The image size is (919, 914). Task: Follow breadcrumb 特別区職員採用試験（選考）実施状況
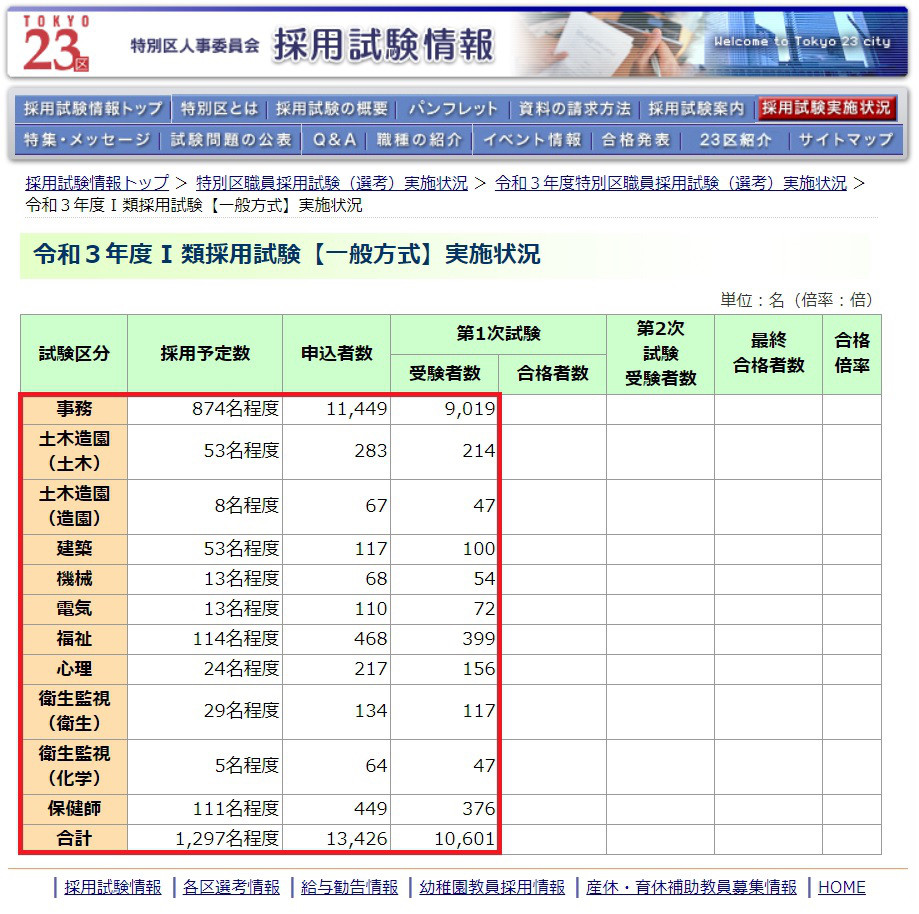[332, 183]
